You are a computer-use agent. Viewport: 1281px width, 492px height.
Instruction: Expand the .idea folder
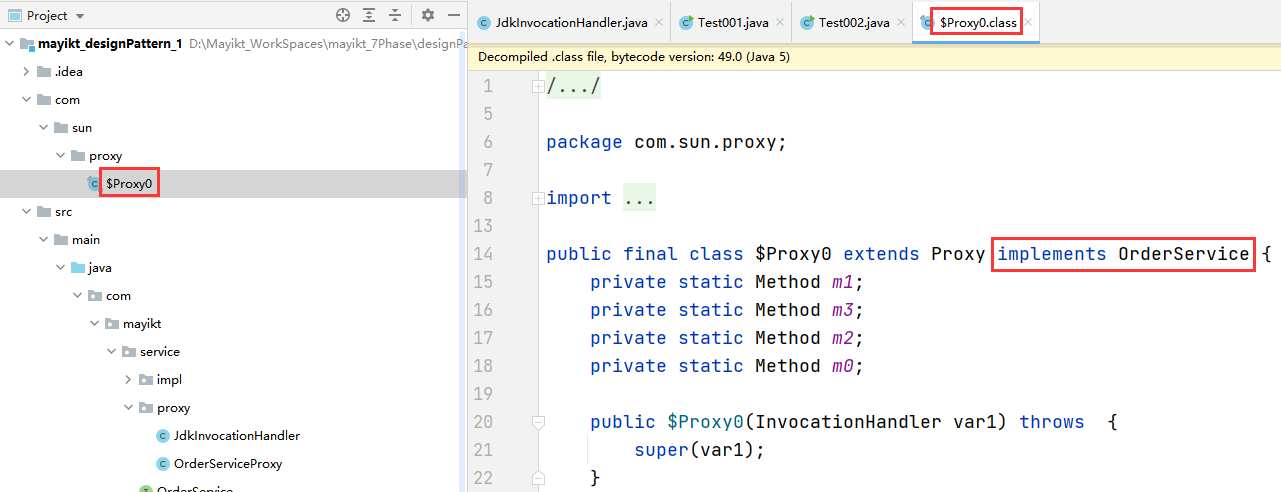click(26, 72)
